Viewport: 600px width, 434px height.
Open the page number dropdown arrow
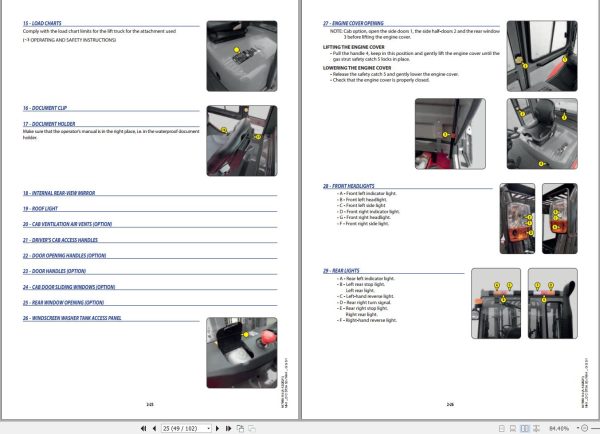pos(209,428)
